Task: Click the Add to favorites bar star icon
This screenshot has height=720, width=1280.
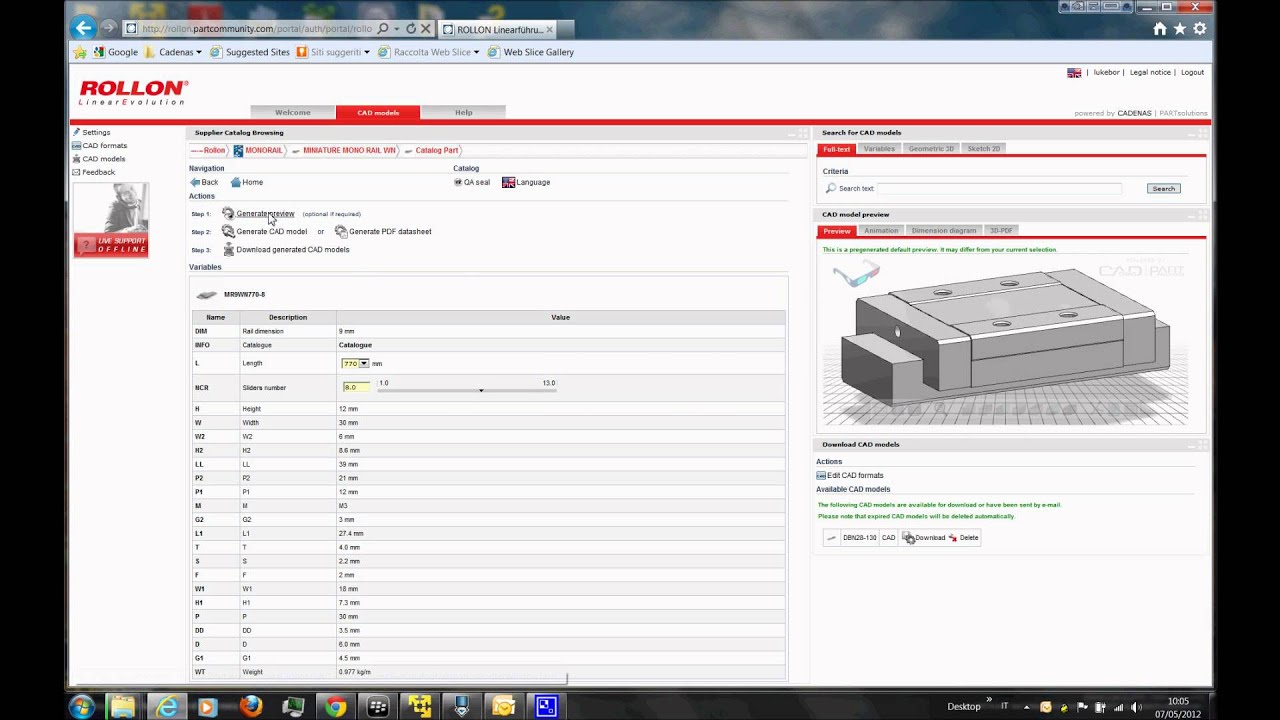Action: click(80, 52)
